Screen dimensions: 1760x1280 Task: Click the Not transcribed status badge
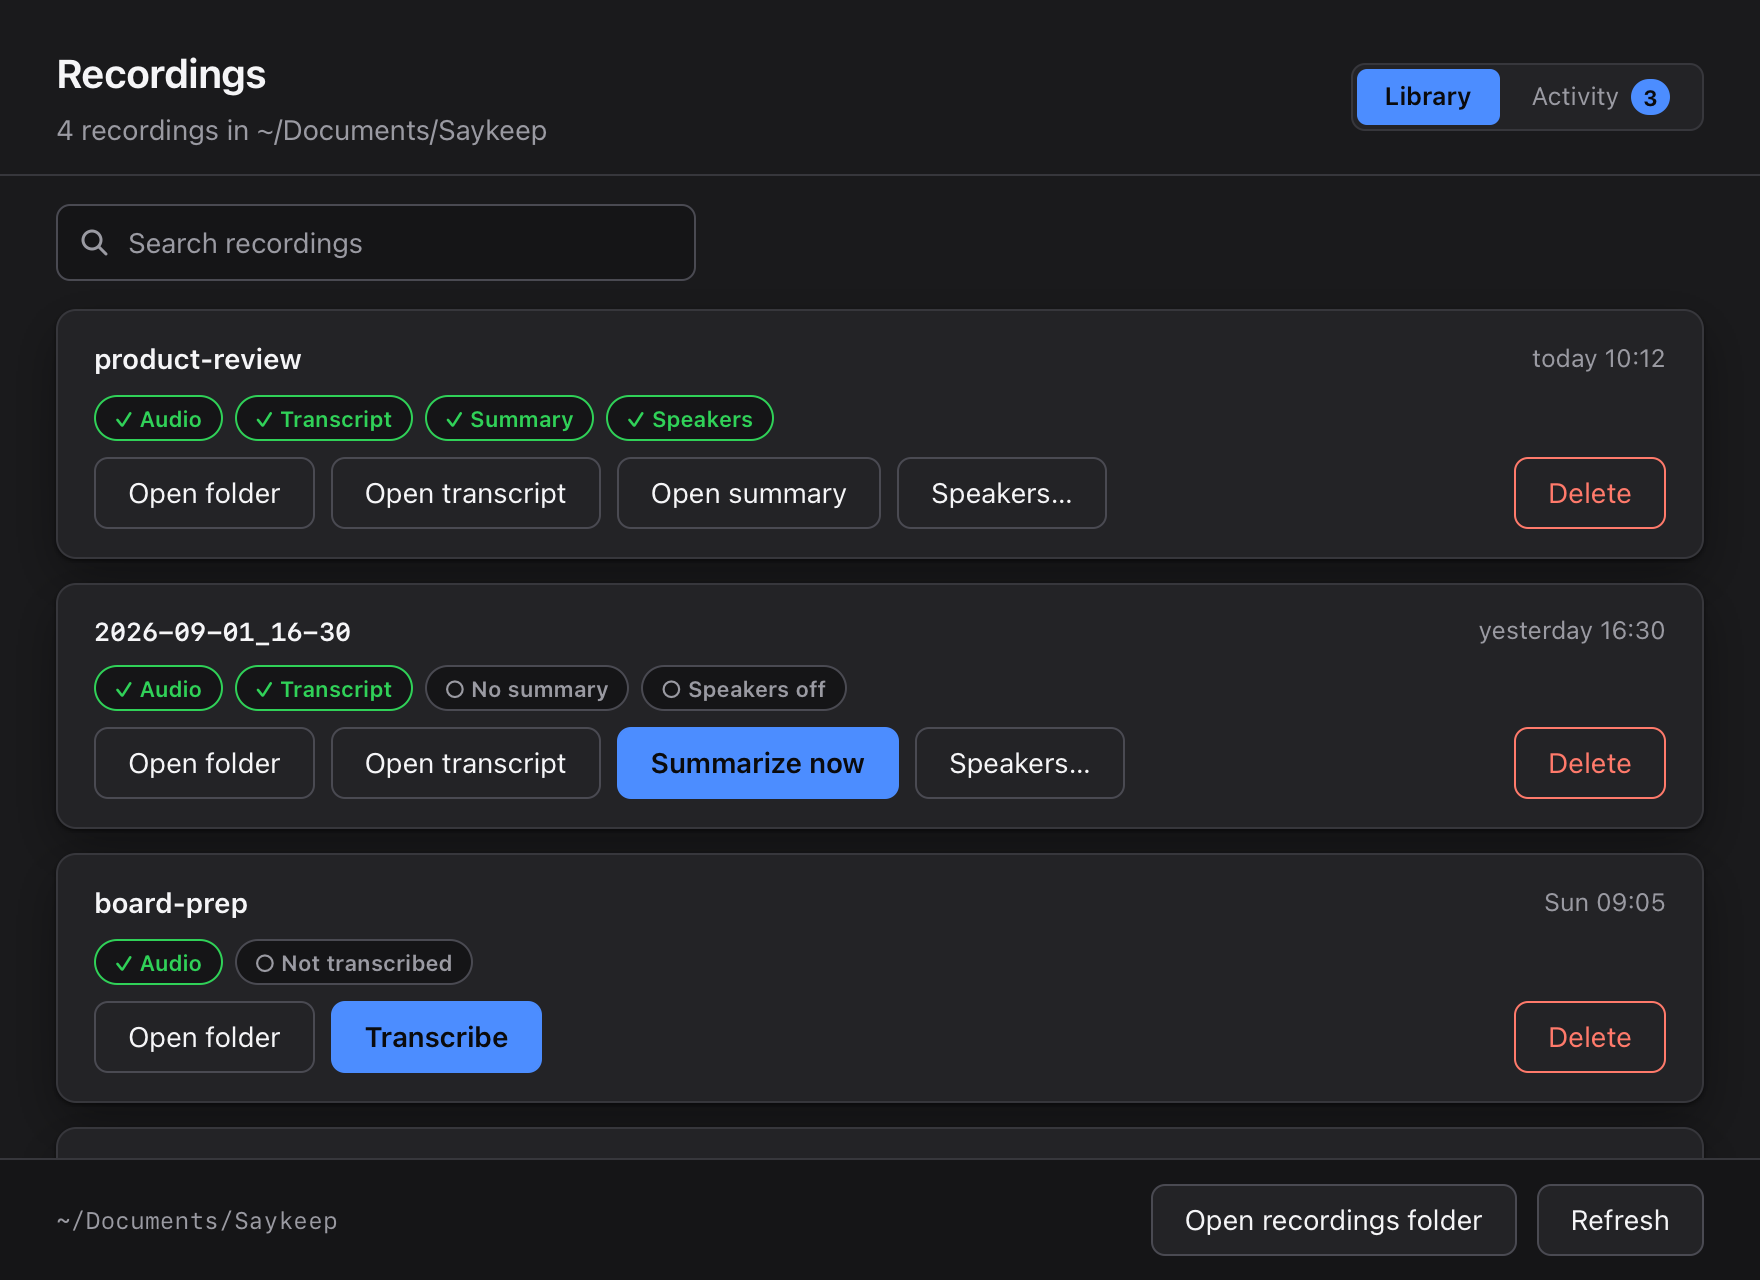[353, 962]
